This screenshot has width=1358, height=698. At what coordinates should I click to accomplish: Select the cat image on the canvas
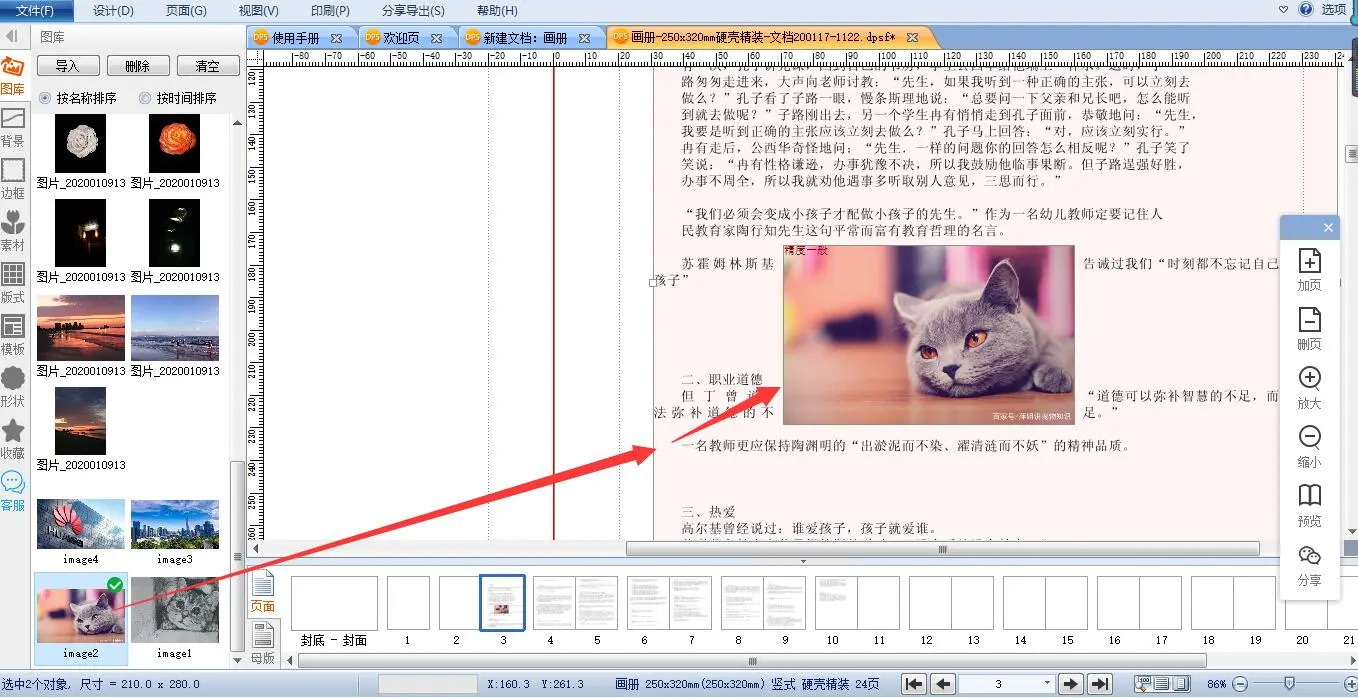928,335
